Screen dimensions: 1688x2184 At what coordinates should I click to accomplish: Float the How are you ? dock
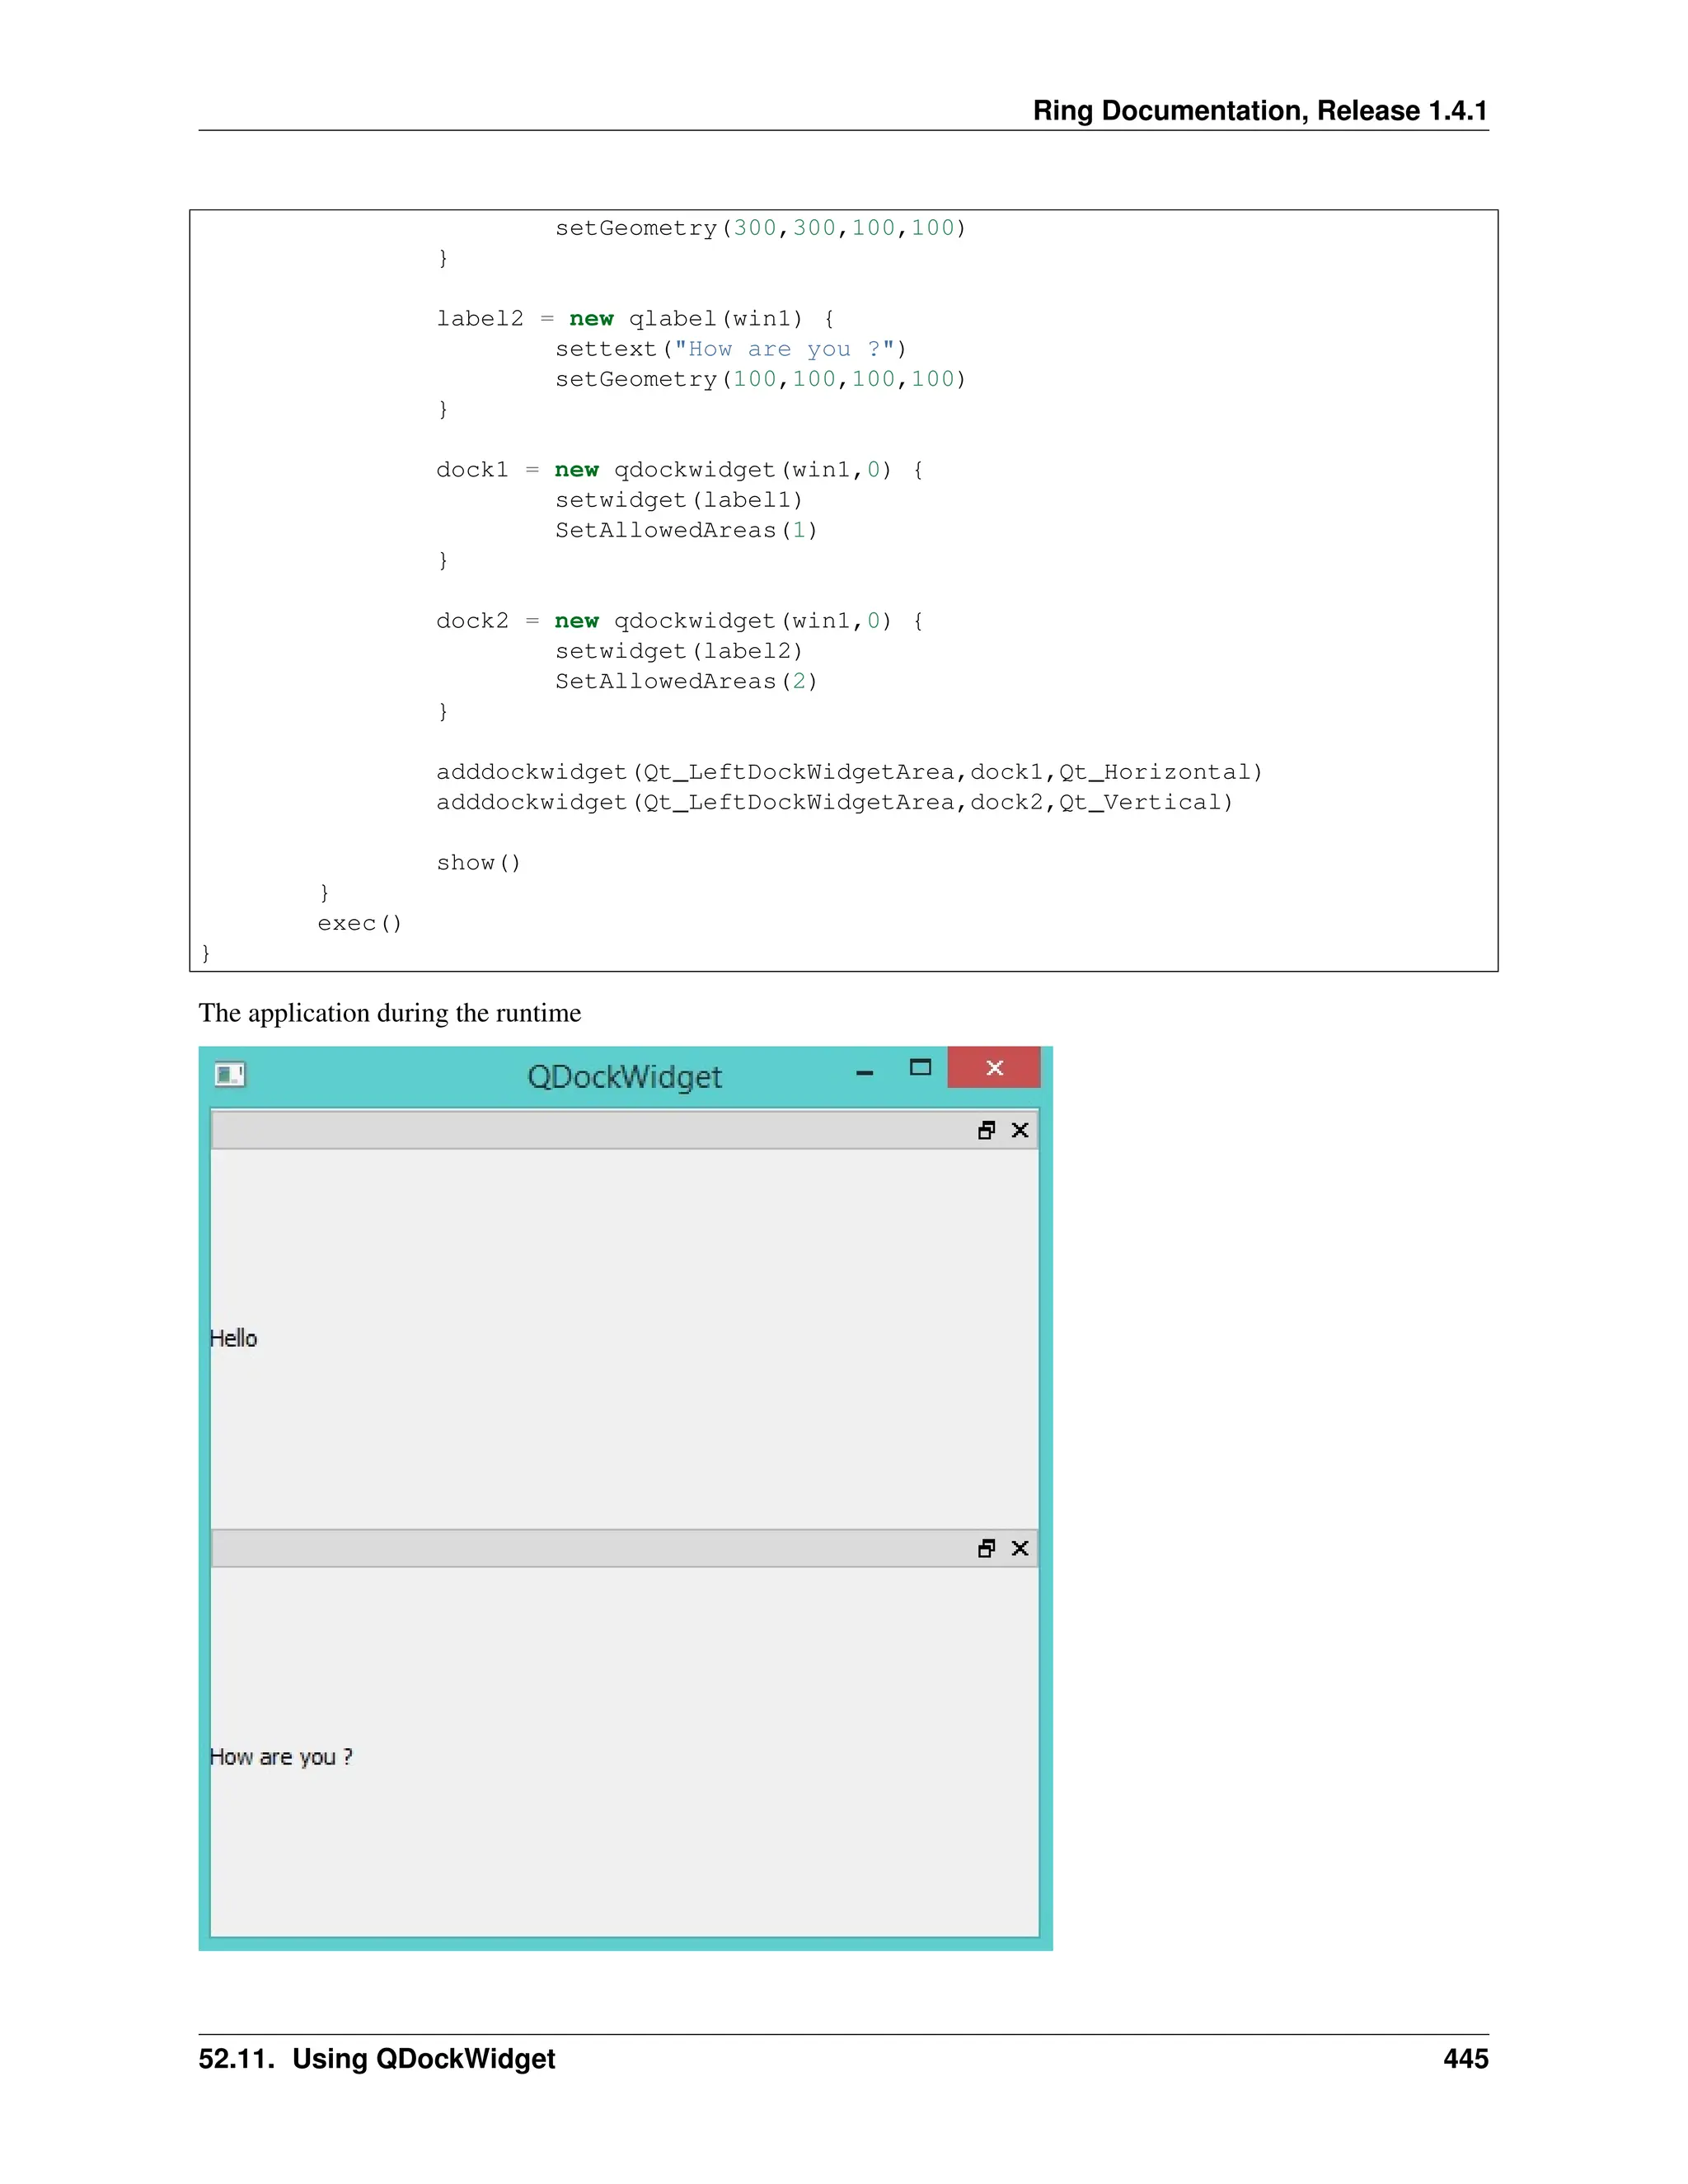coord(986,1548)
